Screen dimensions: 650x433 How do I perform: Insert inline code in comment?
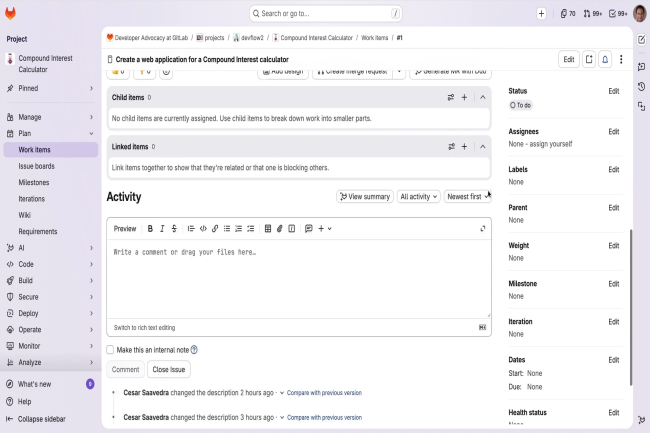click(203, 229)
